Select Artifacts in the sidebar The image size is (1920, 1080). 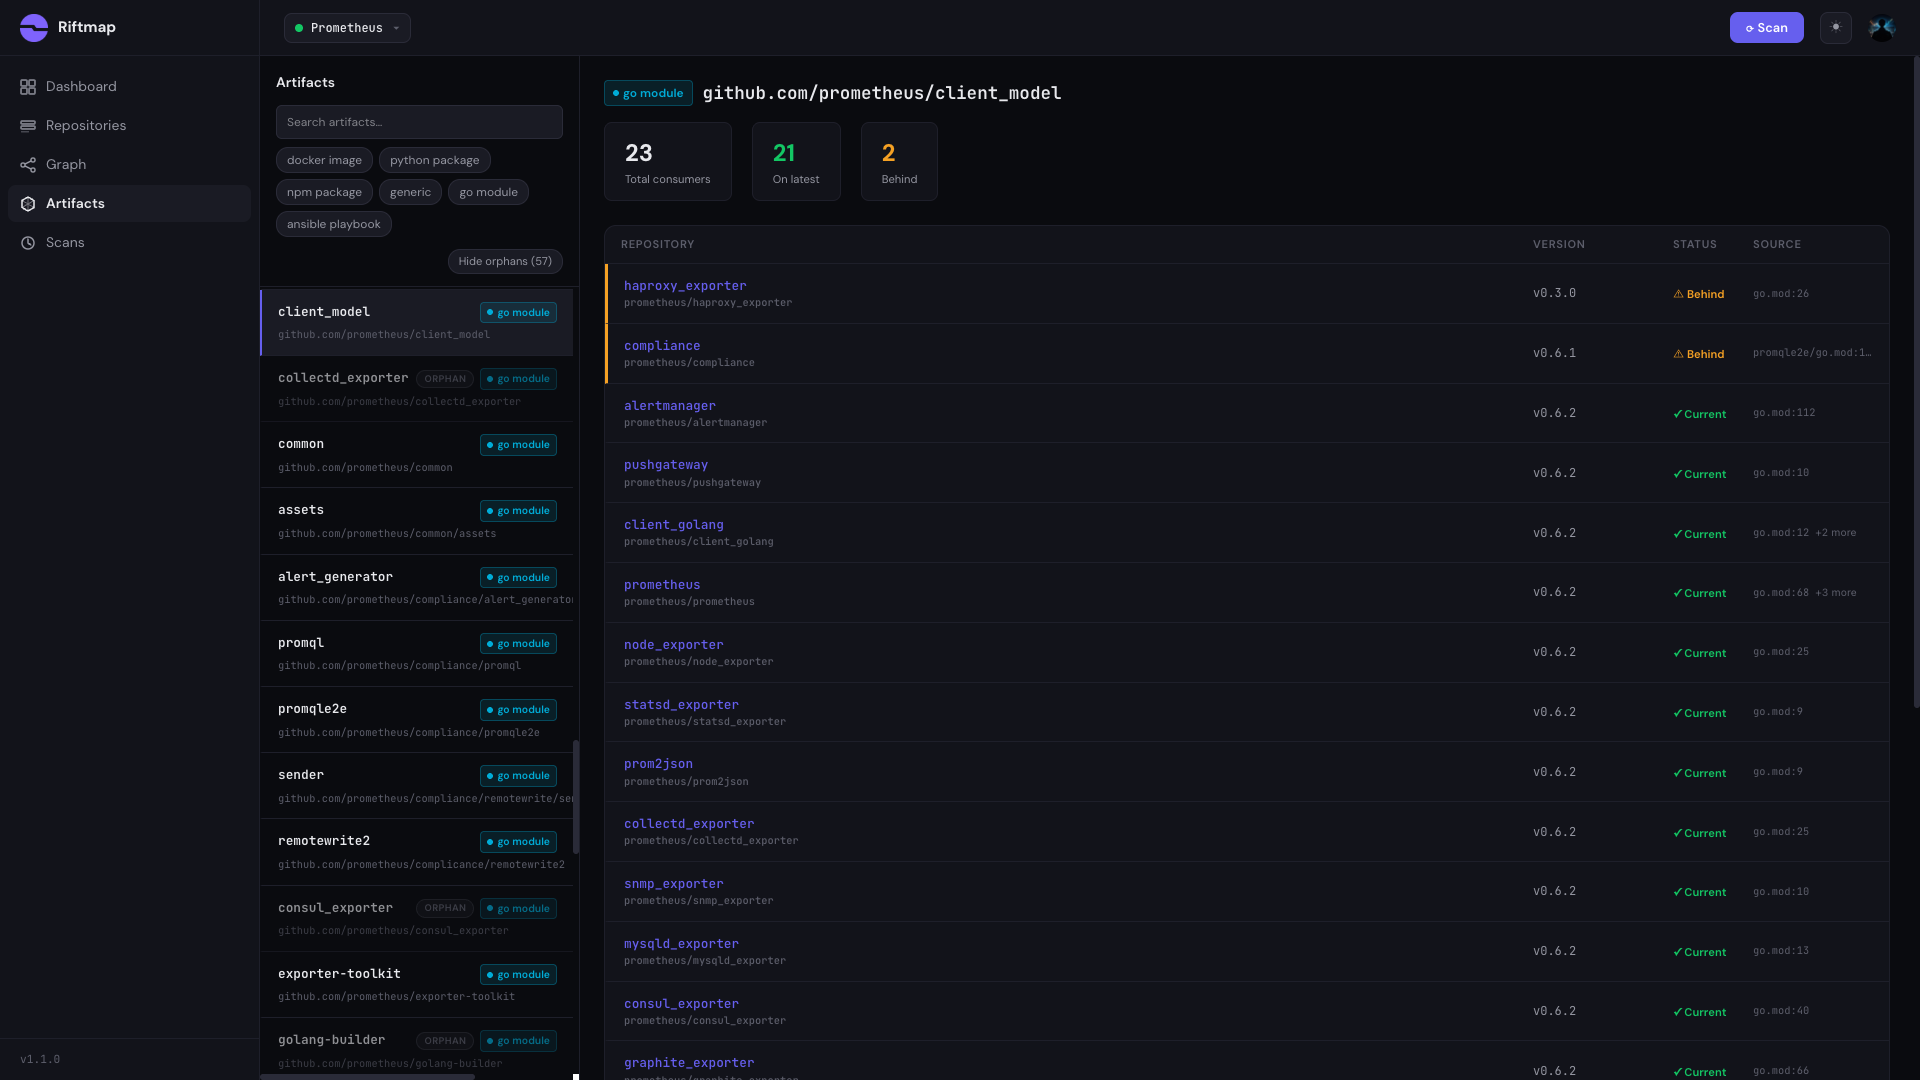pos(129,204)
